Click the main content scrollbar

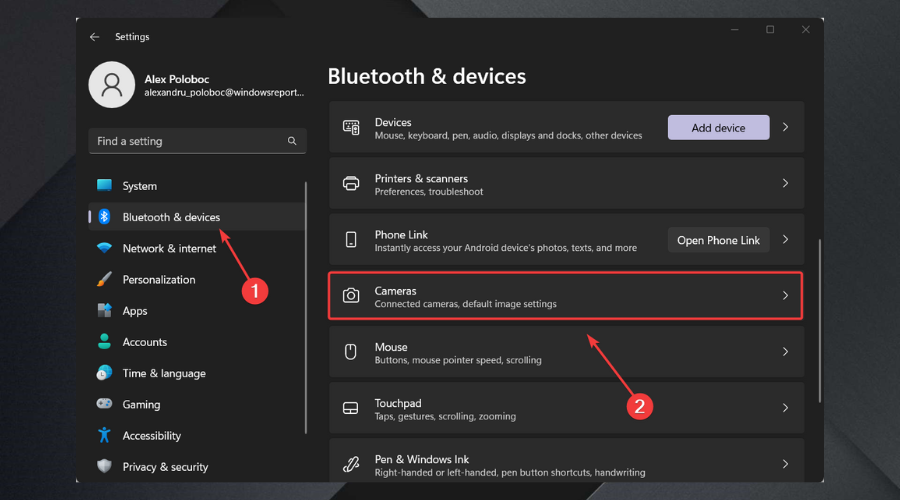pos(820,321)
